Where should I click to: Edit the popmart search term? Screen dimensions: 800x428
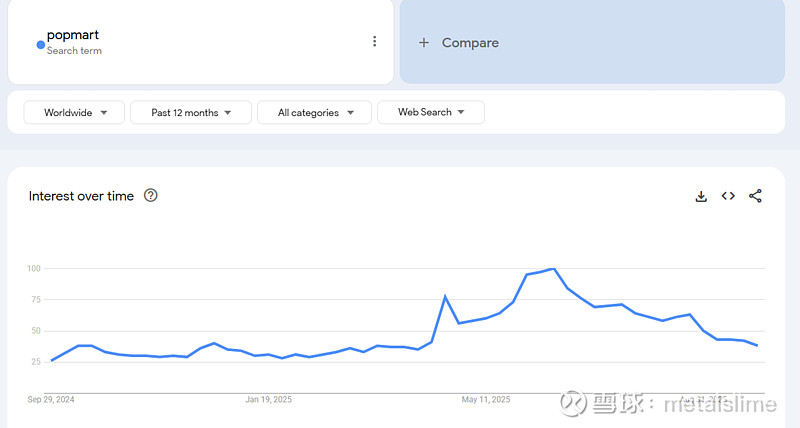click(x=73, y=35)
